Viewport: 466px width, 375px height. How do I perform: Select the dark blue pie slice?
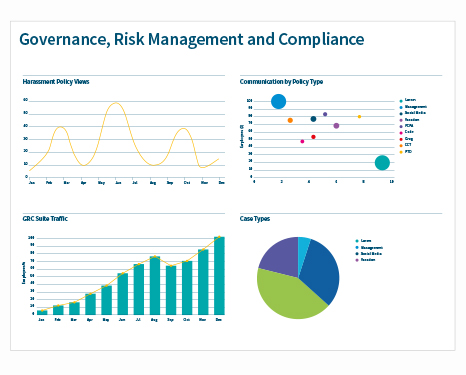tap(321, 270)
